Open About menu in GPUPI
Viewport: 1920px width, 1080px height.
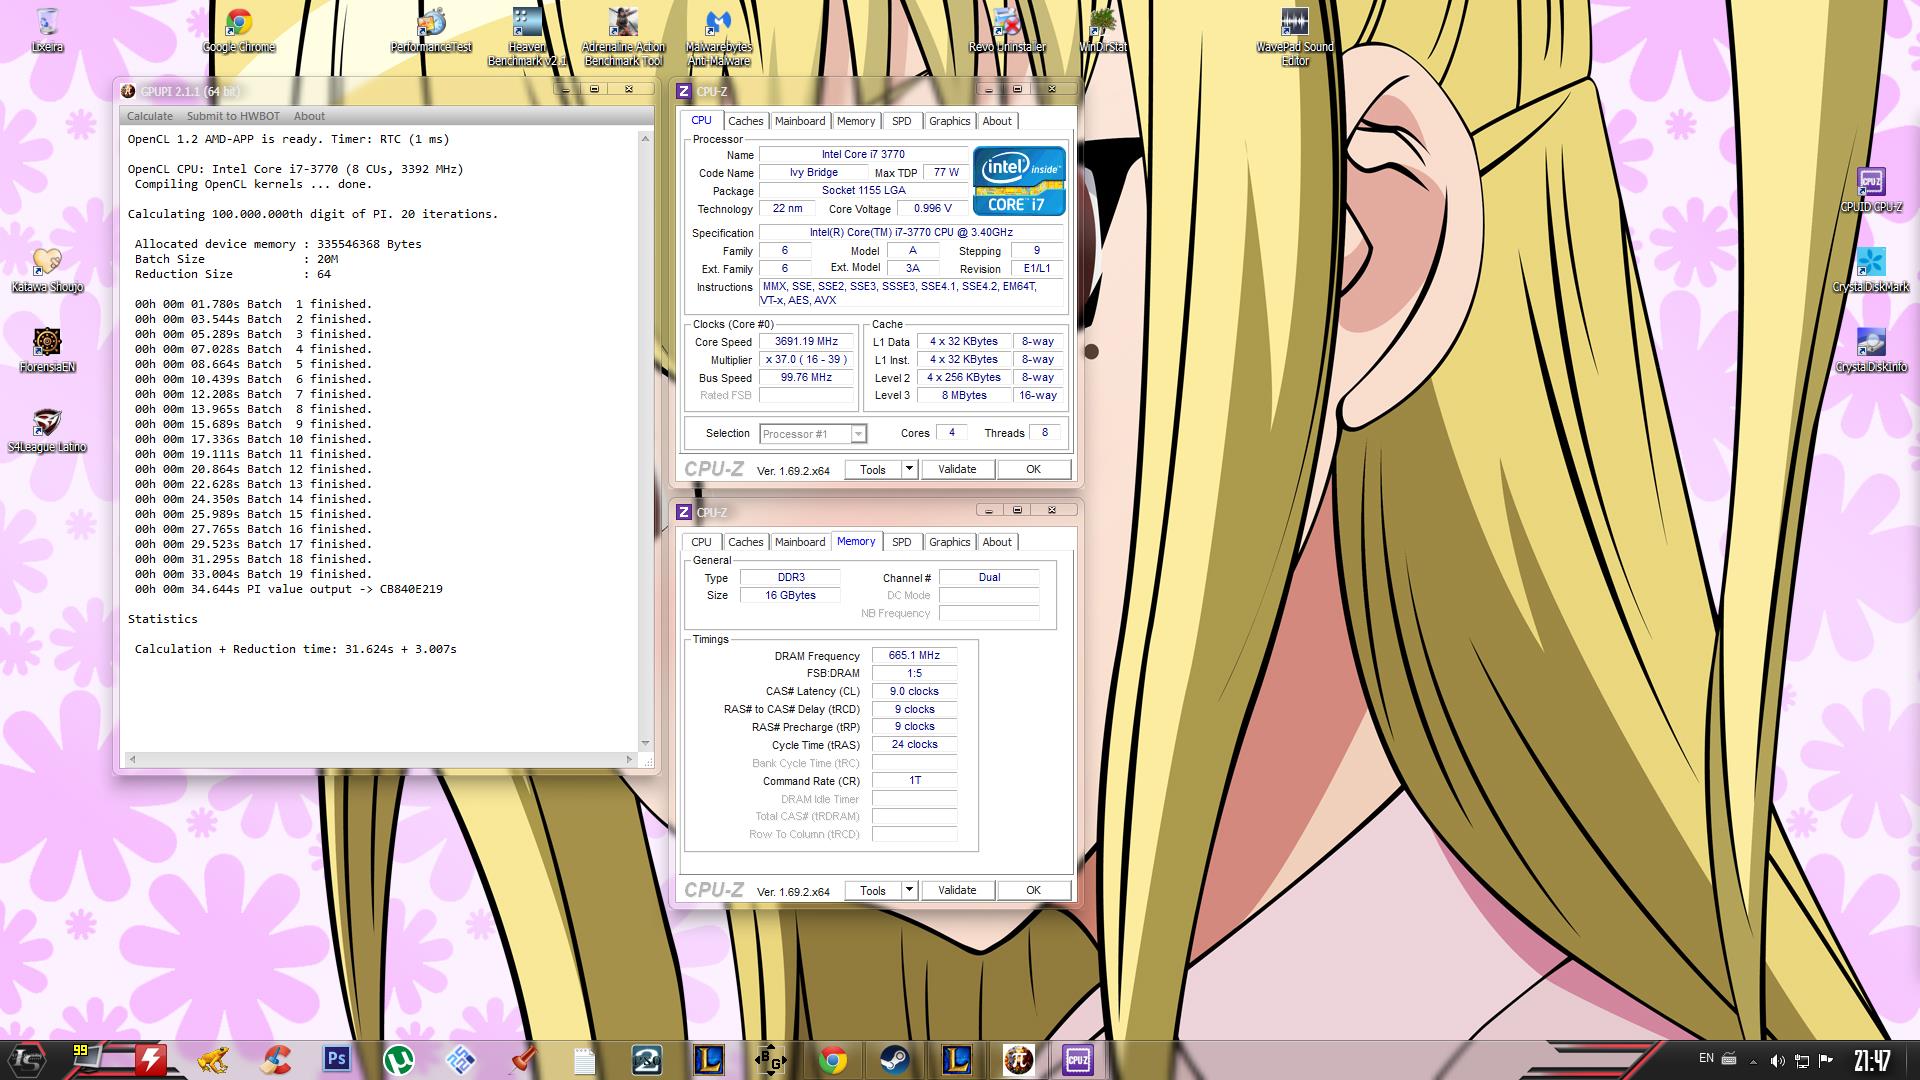click(309, 116)
